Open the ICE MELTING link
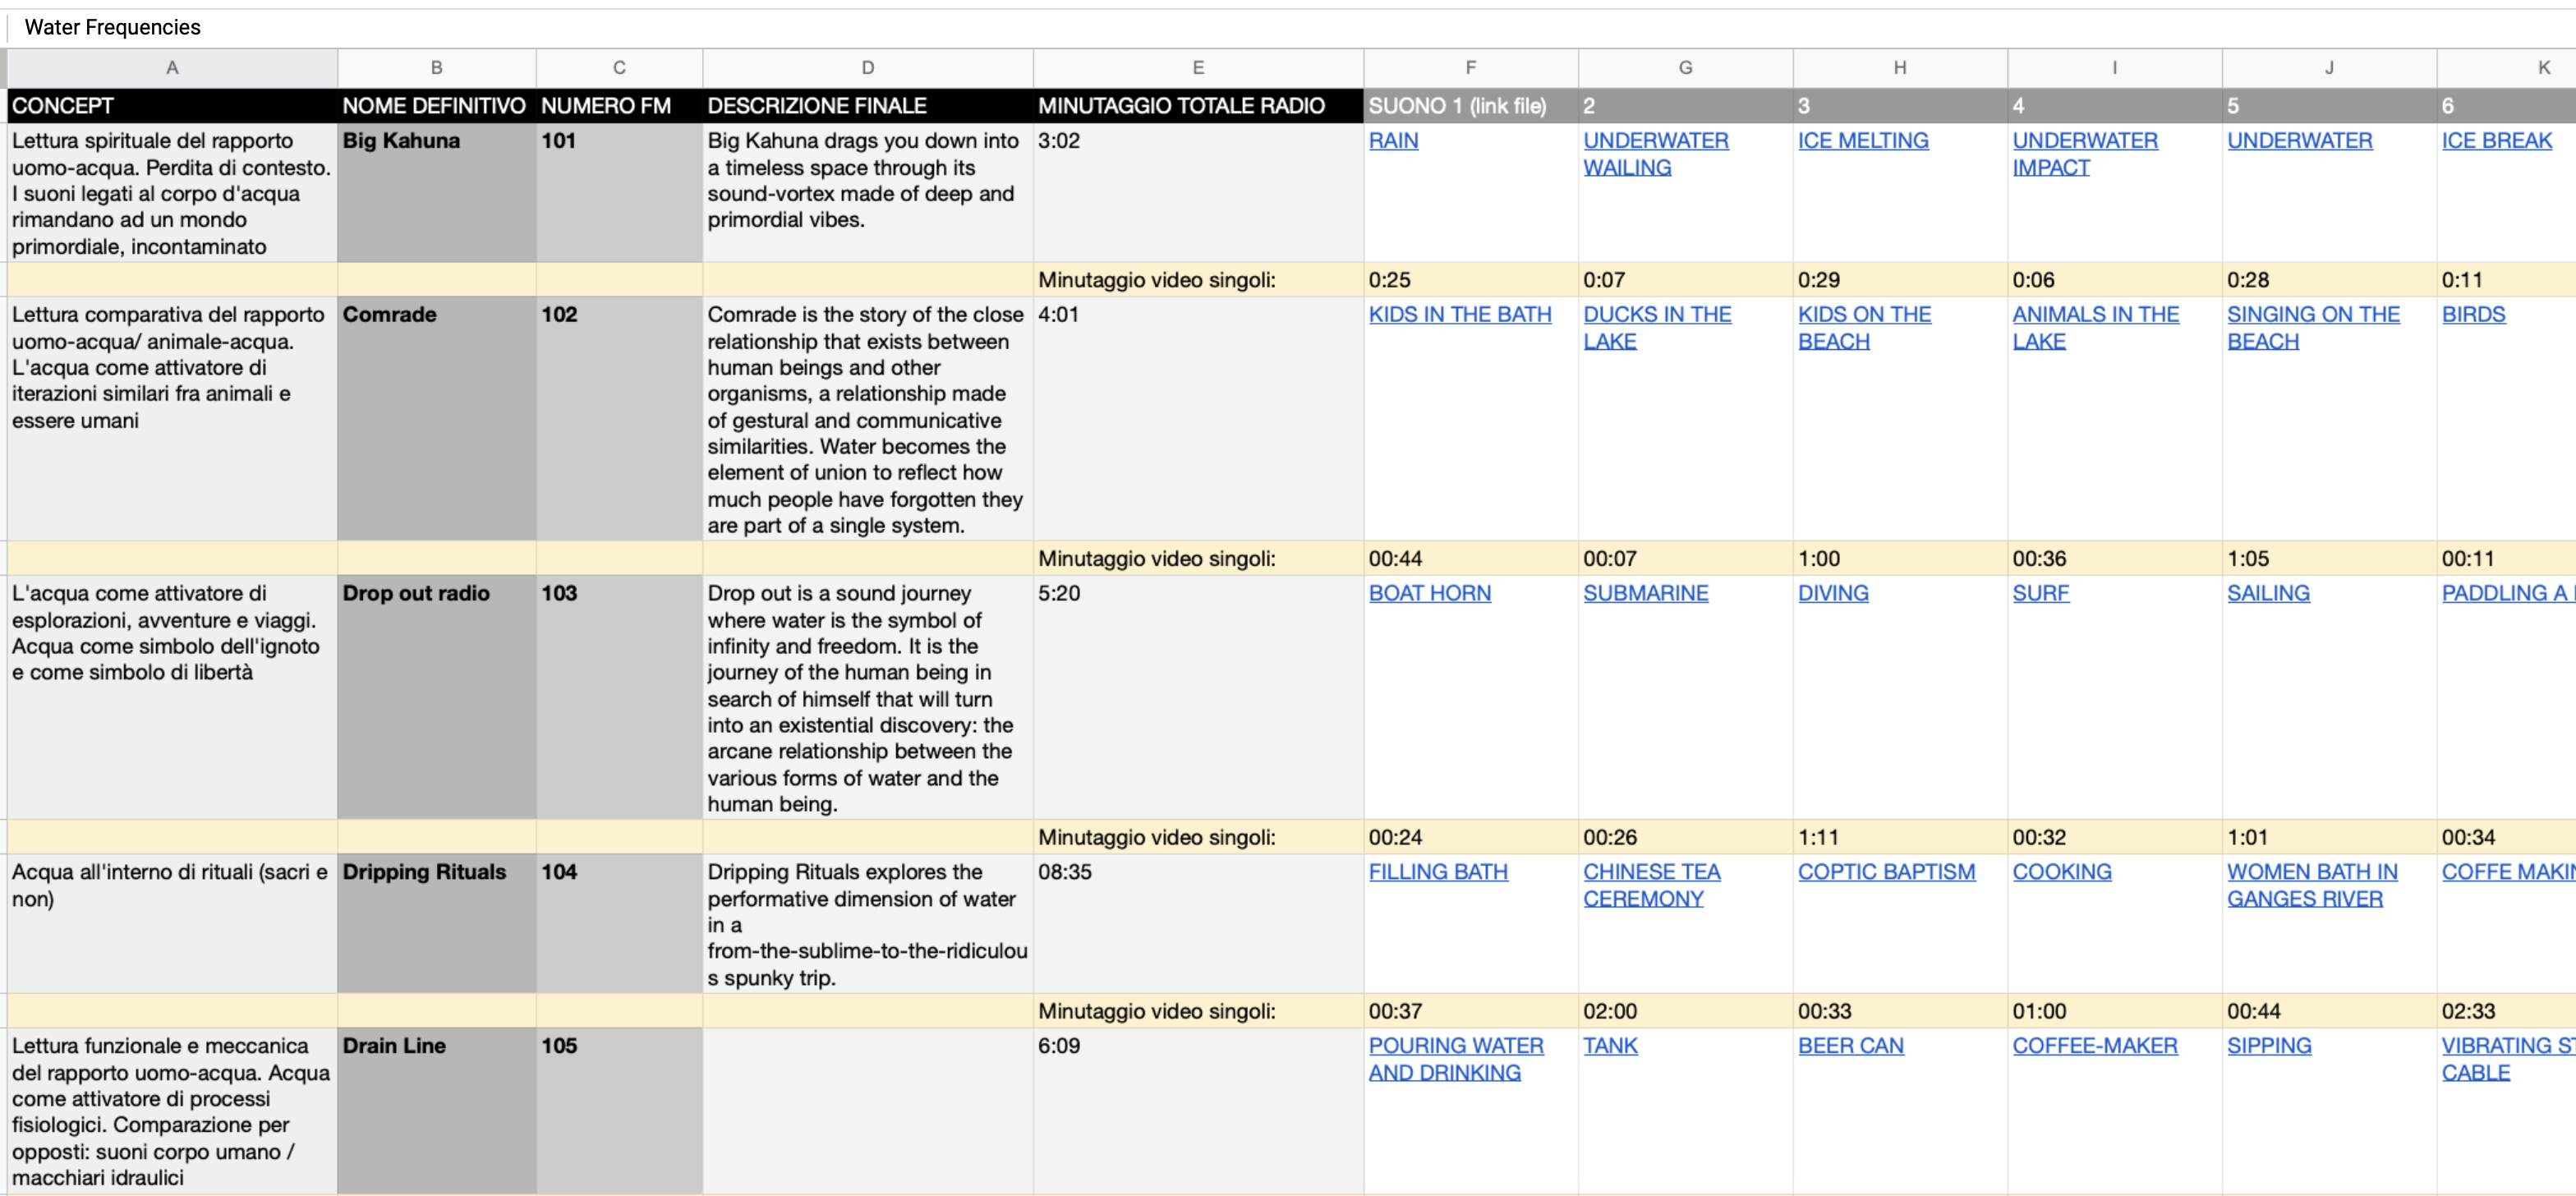This screenshot has width=2576, height=1196. 1862,141
